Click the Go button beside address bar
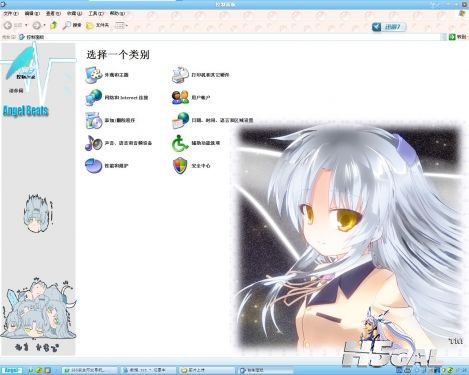469x375 pixels. pos(457,37)
